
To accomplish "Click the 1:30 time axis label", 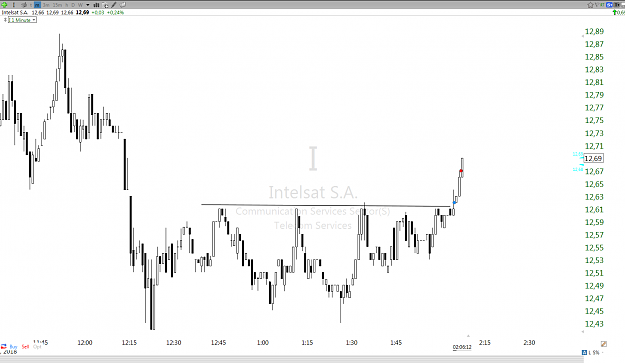I will [x=352, y=343].
